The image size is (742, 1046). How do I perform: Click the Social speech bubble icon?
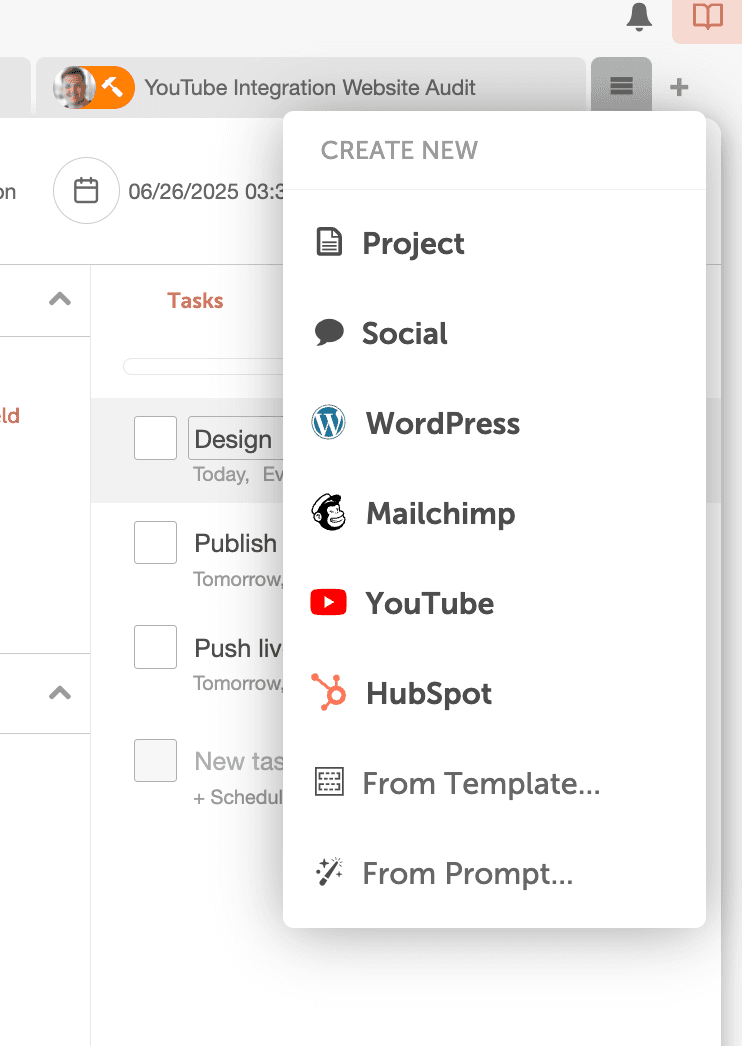(x=329, y=332)
